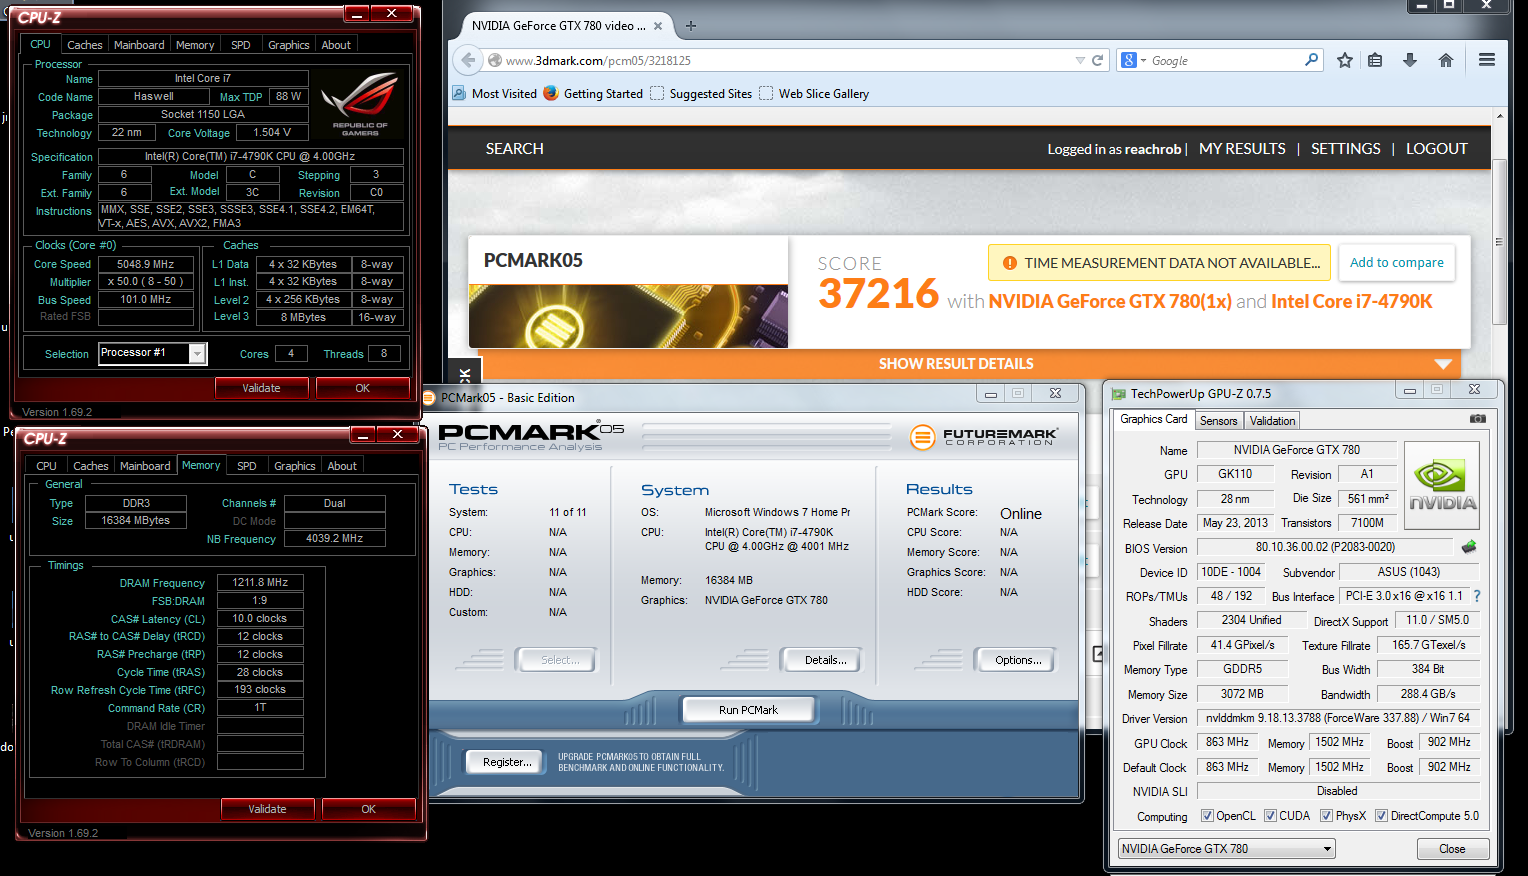Click the Google search engine icon
The image size is (1528, 876).
[1129, 60]
